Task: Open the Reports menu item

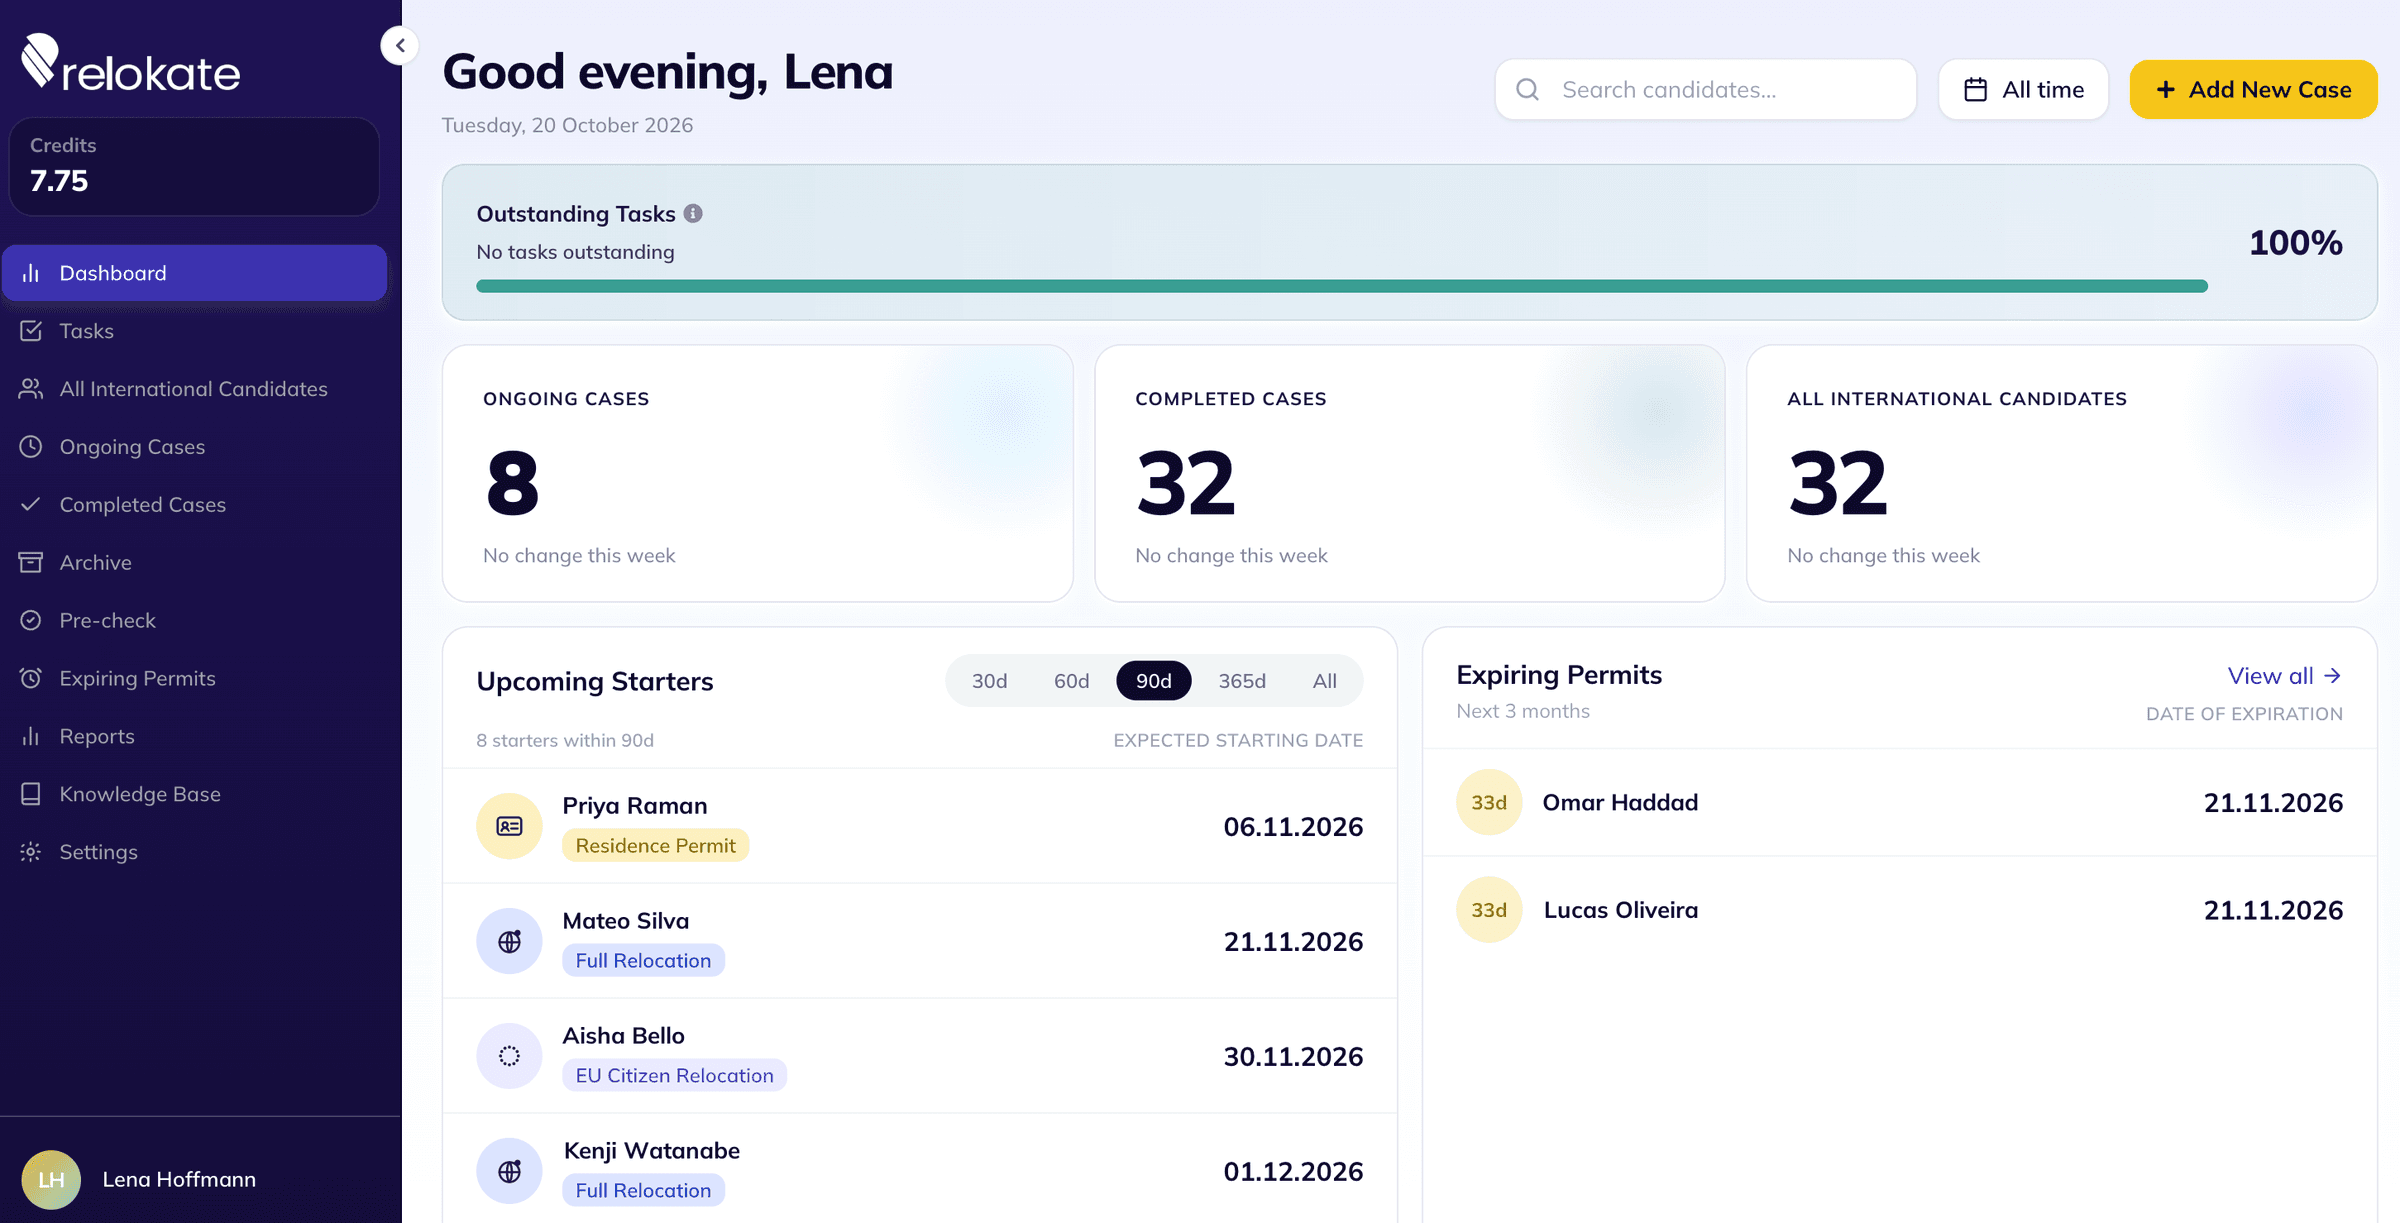Action: point(194,736)
